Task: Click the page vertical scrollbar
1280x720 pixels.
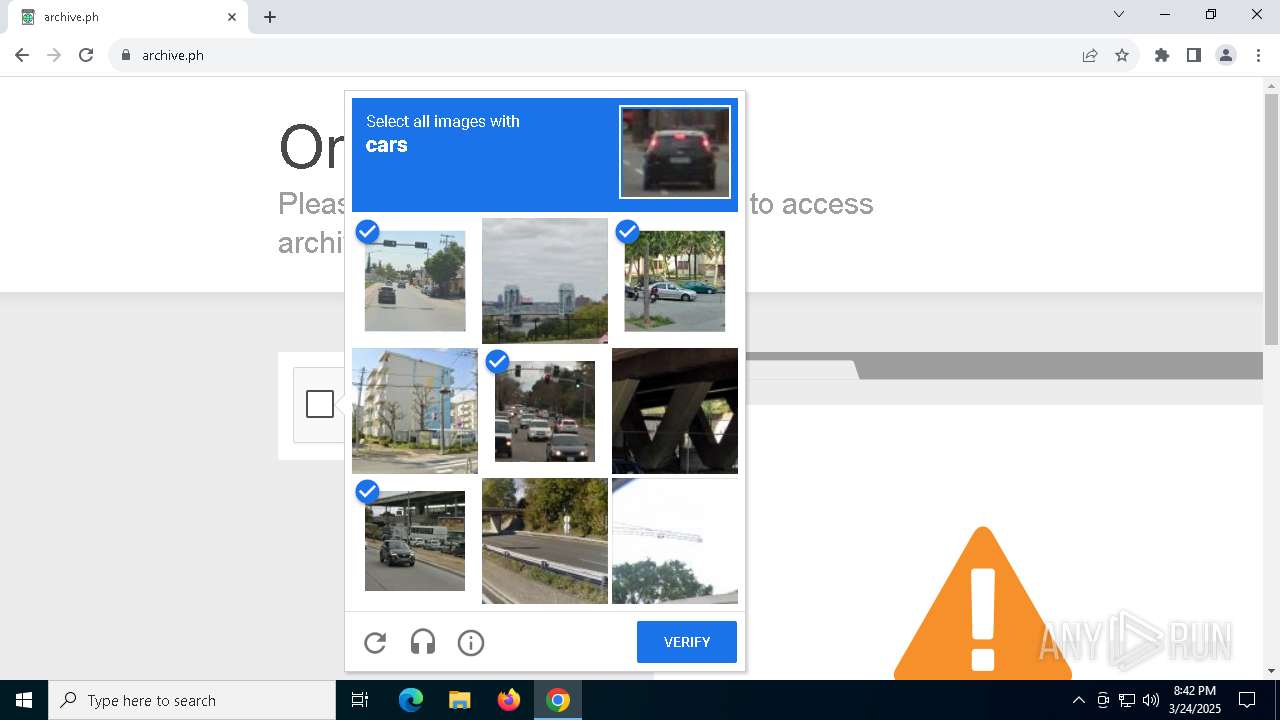Action: point(1271,220)
